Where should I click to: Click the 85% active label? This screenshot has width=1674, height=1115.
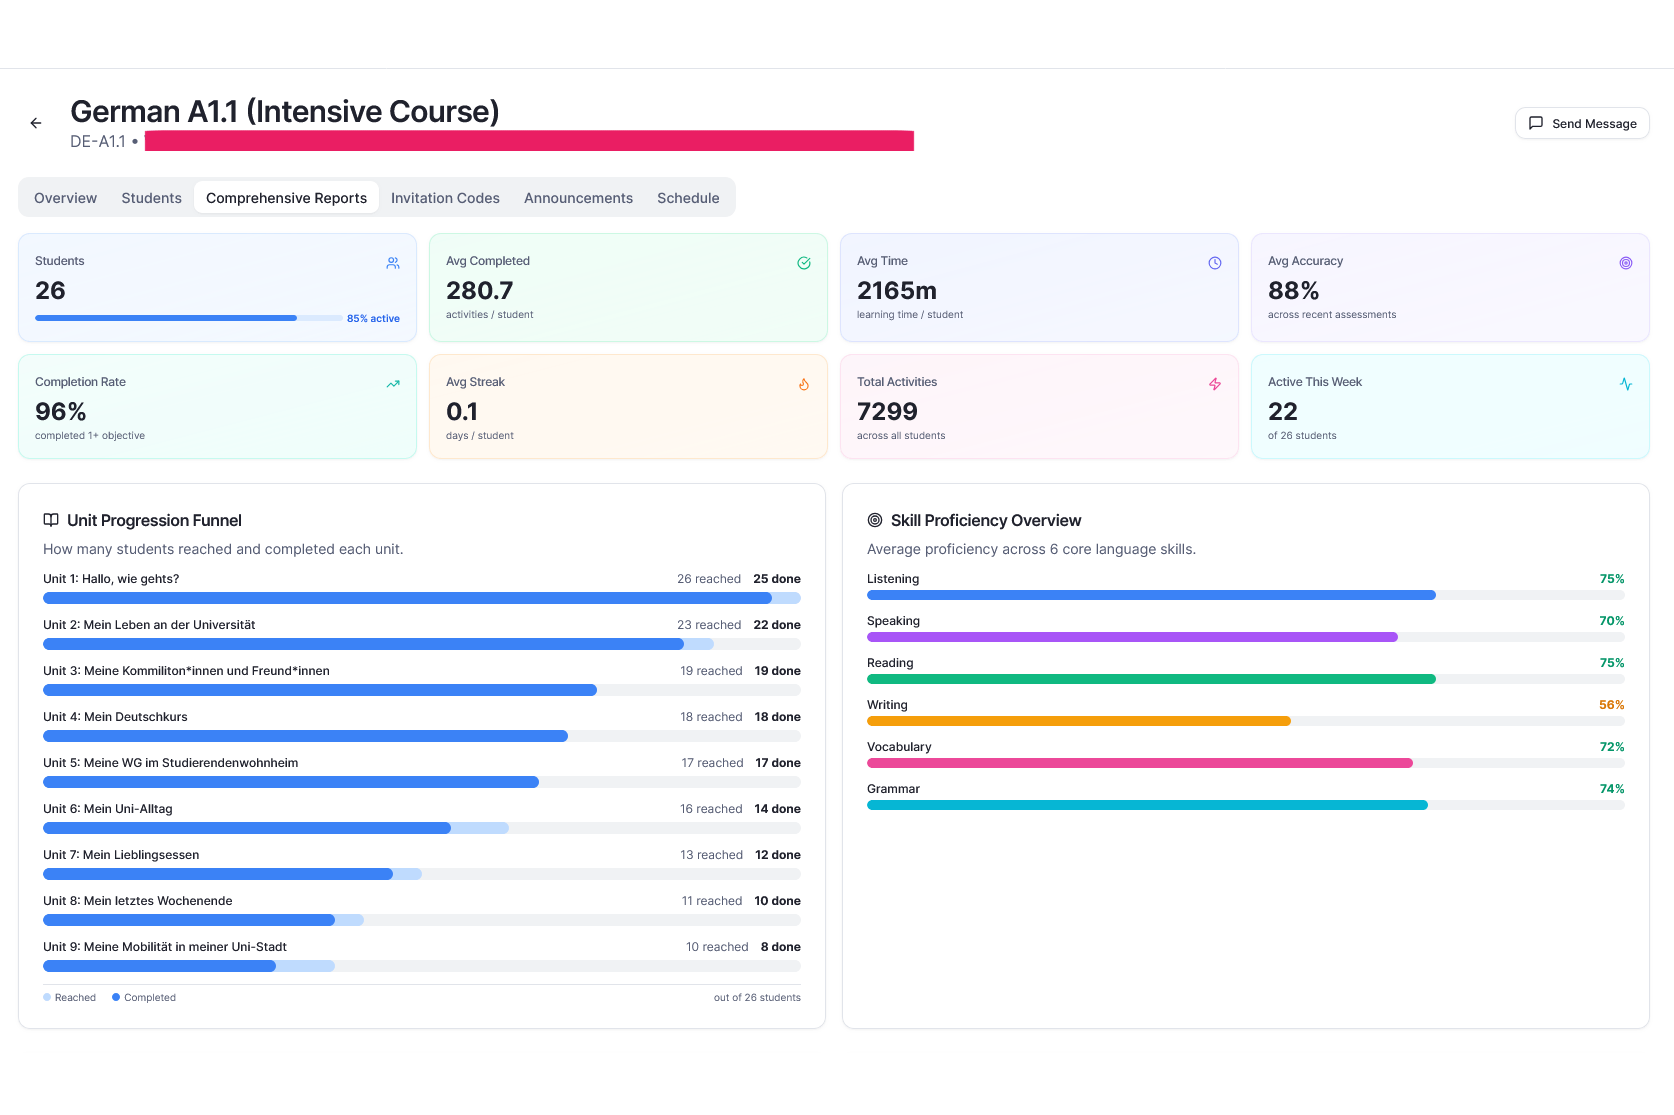click(373, 318)
